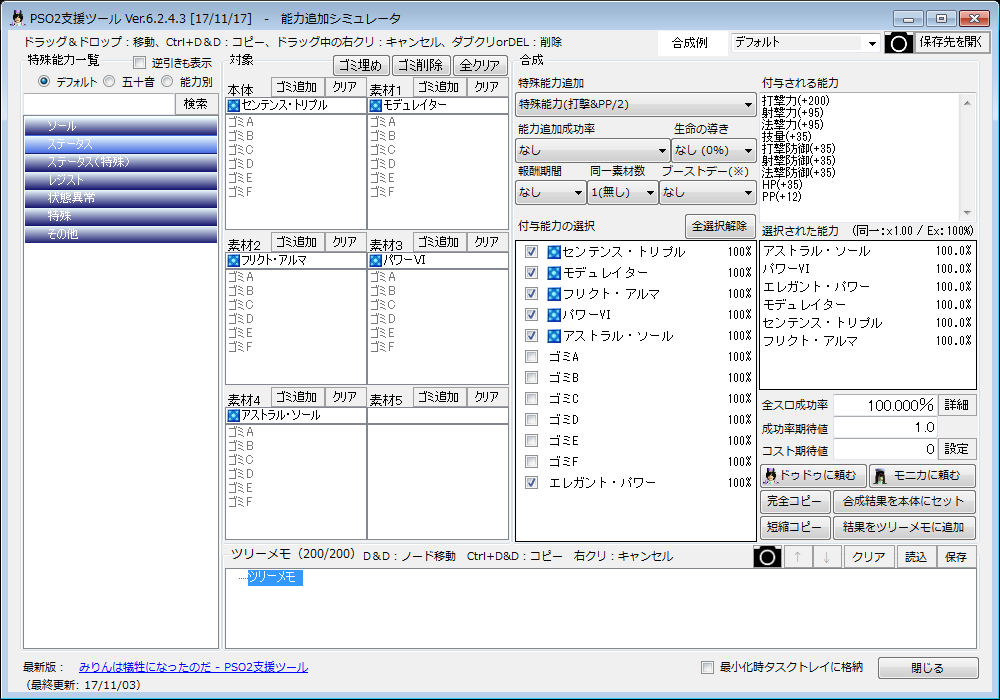Select the ソール category in the ability list

click(120, 126)
